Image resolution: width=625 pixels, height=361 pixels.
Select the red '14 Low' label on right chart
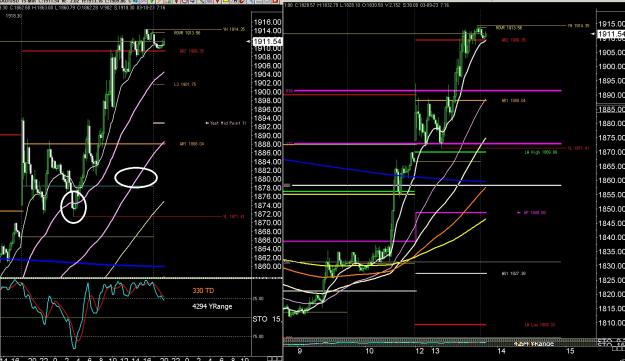(x=540, y=325)
